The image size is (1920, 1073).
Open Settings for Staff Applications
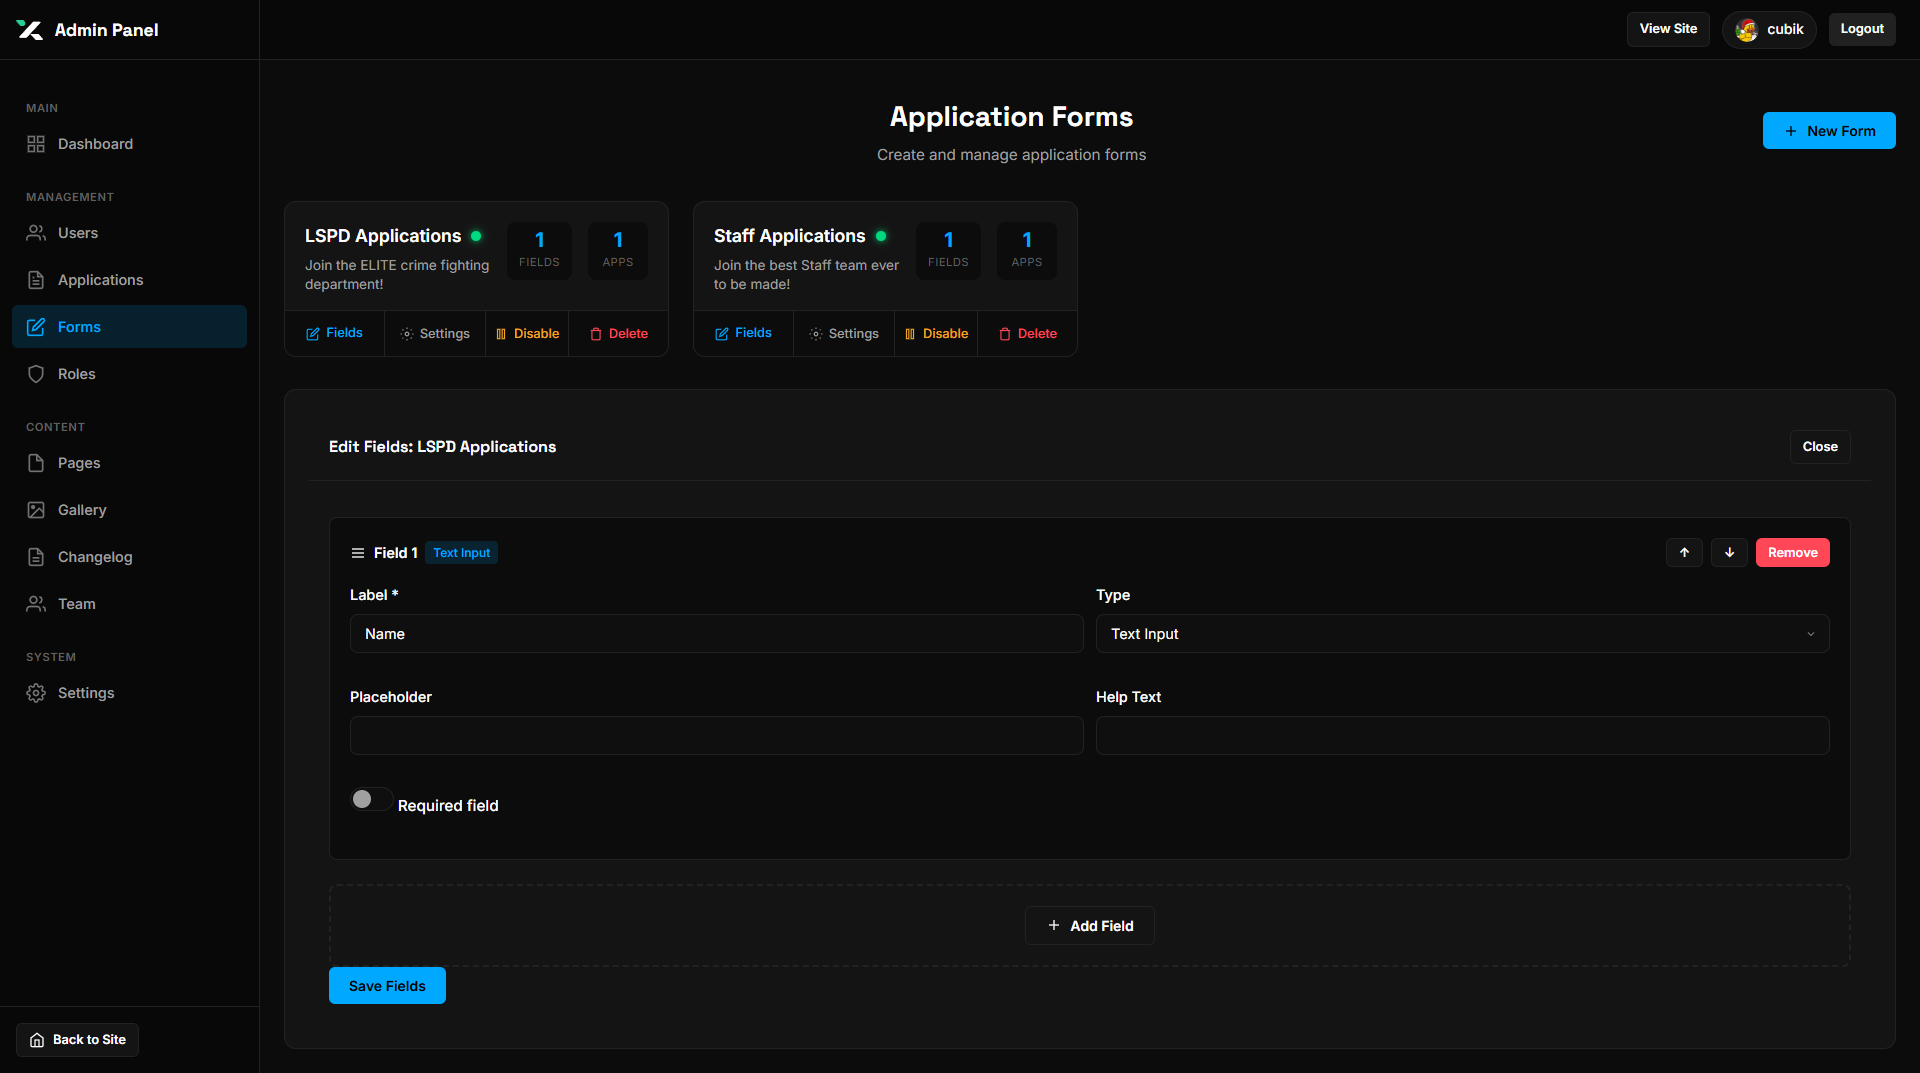coord(844,333)
